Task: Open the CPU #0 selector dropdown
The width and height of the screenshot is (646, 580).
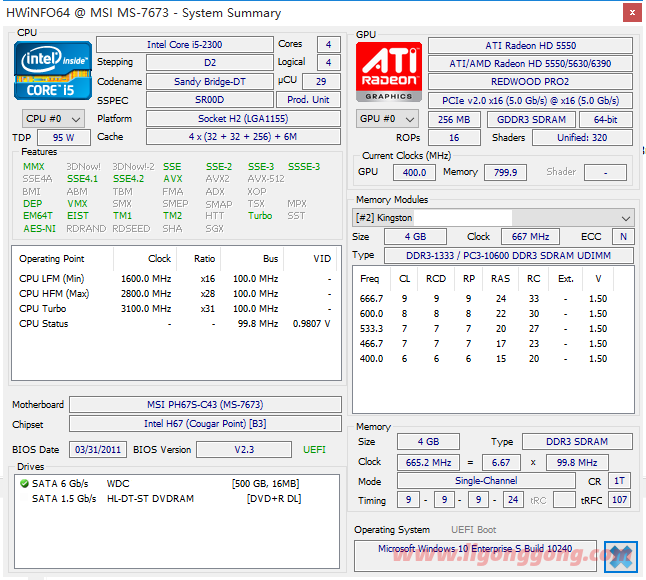Action: 55,118
